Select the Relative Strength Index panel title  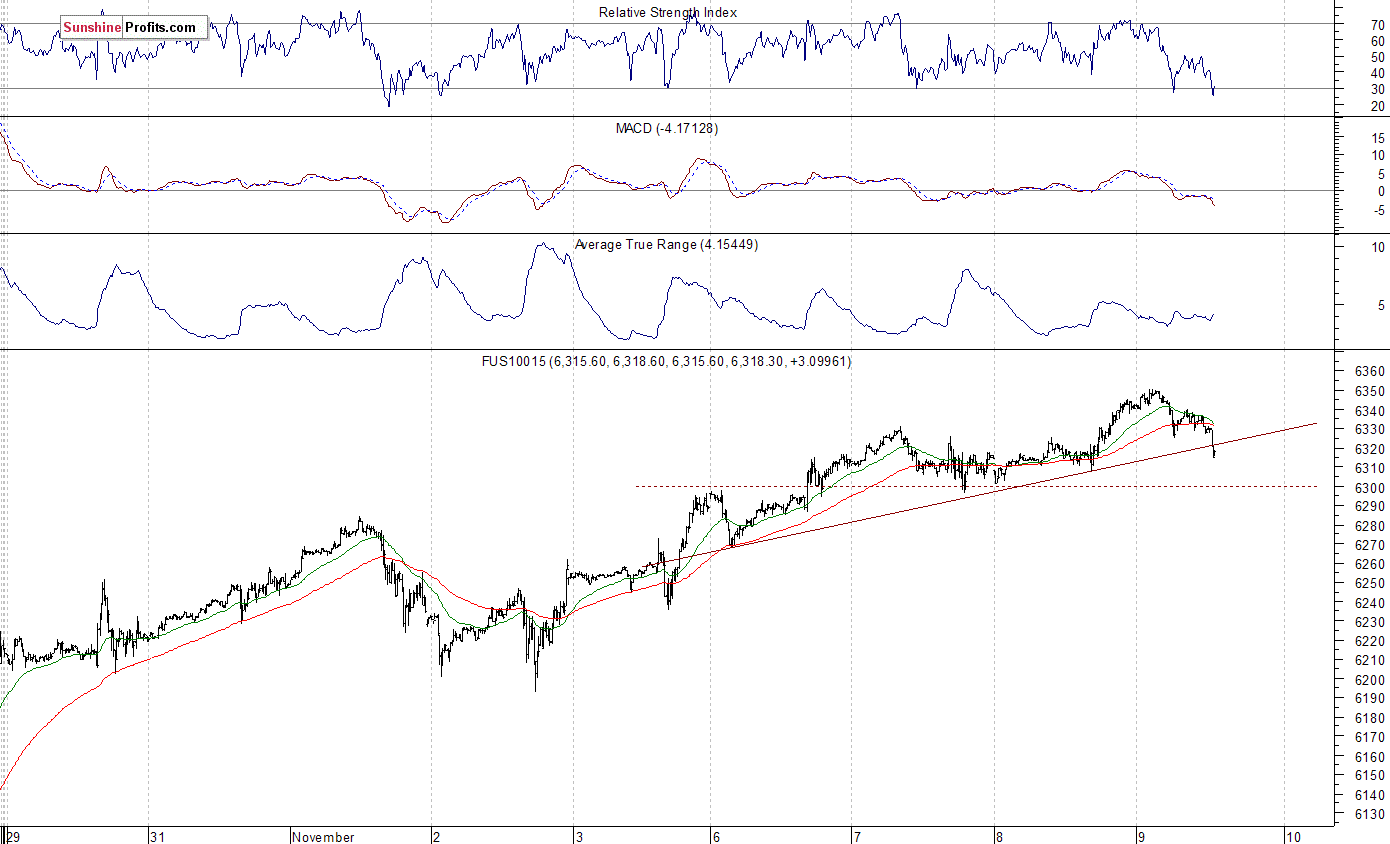(668, 13)
